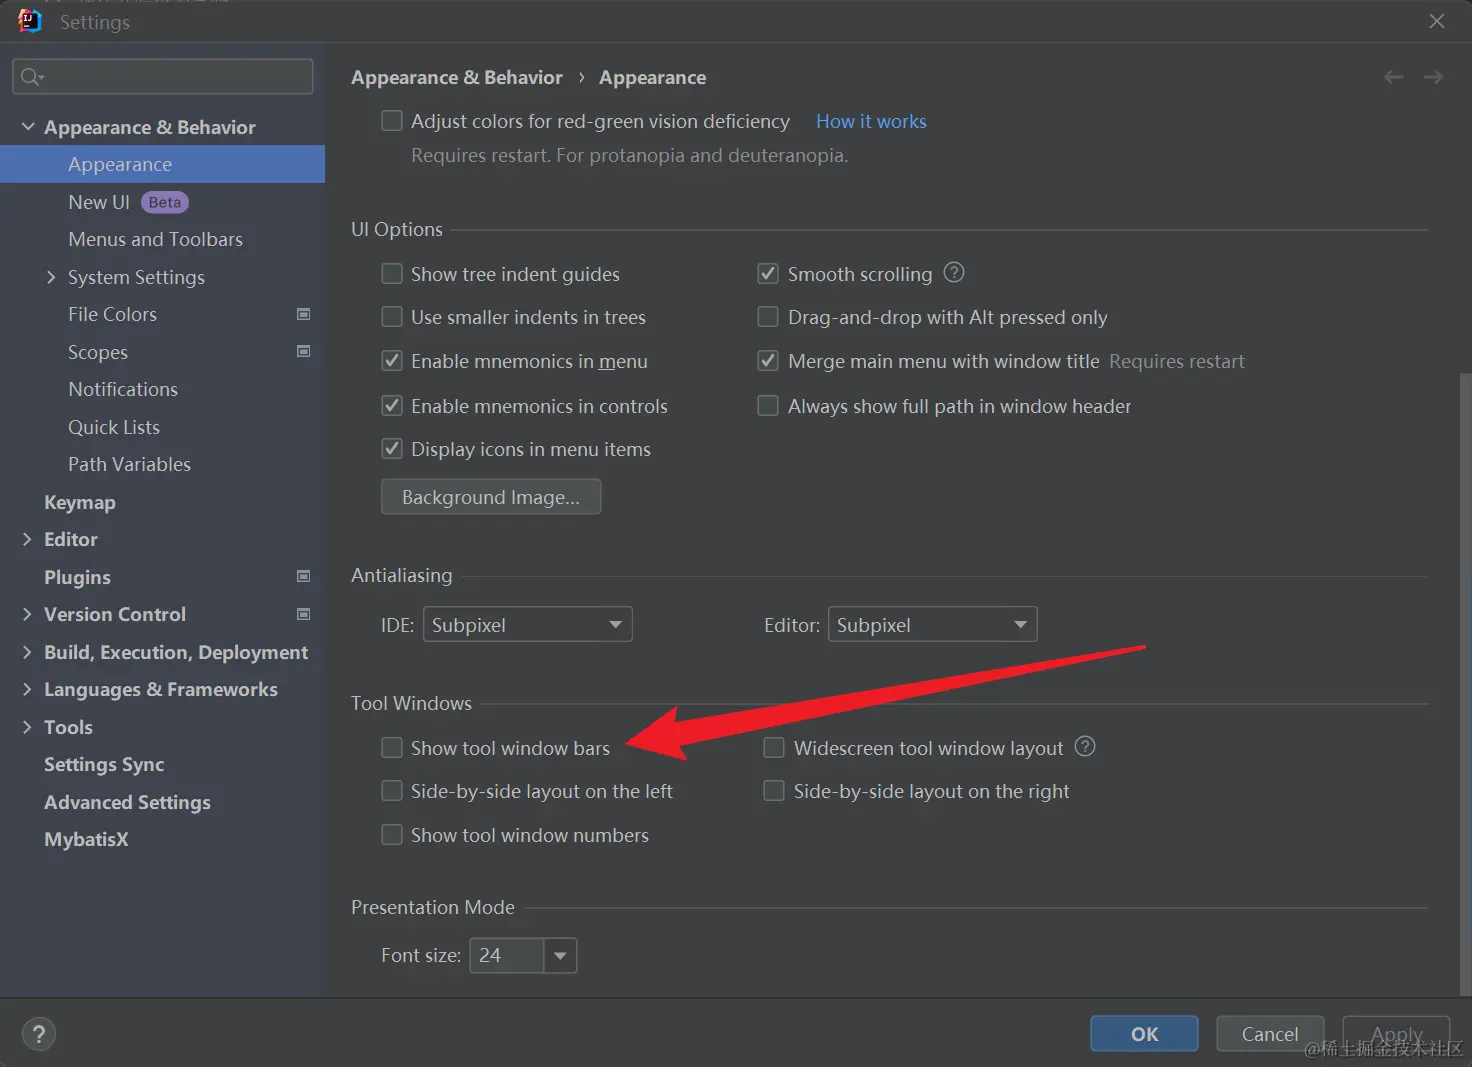Expand the Editor settings tree node

27,539
